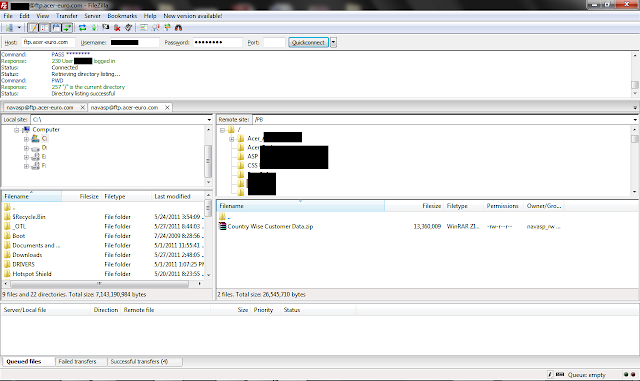Sort local files by Filesize column
Screen dimensions: 640x381
tap(81, 196)
